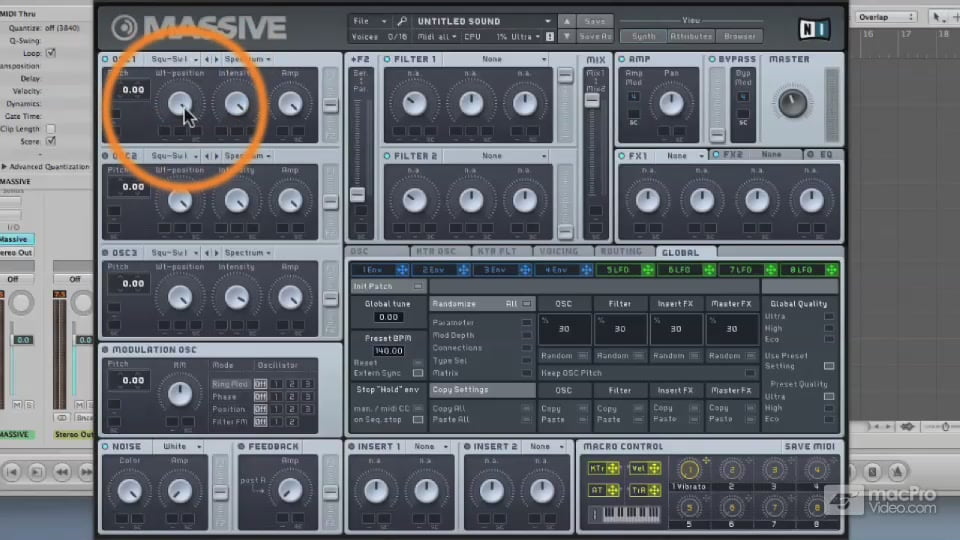Click the Save button
This screenshot has width=960, height=540.
tap(594, 21)
